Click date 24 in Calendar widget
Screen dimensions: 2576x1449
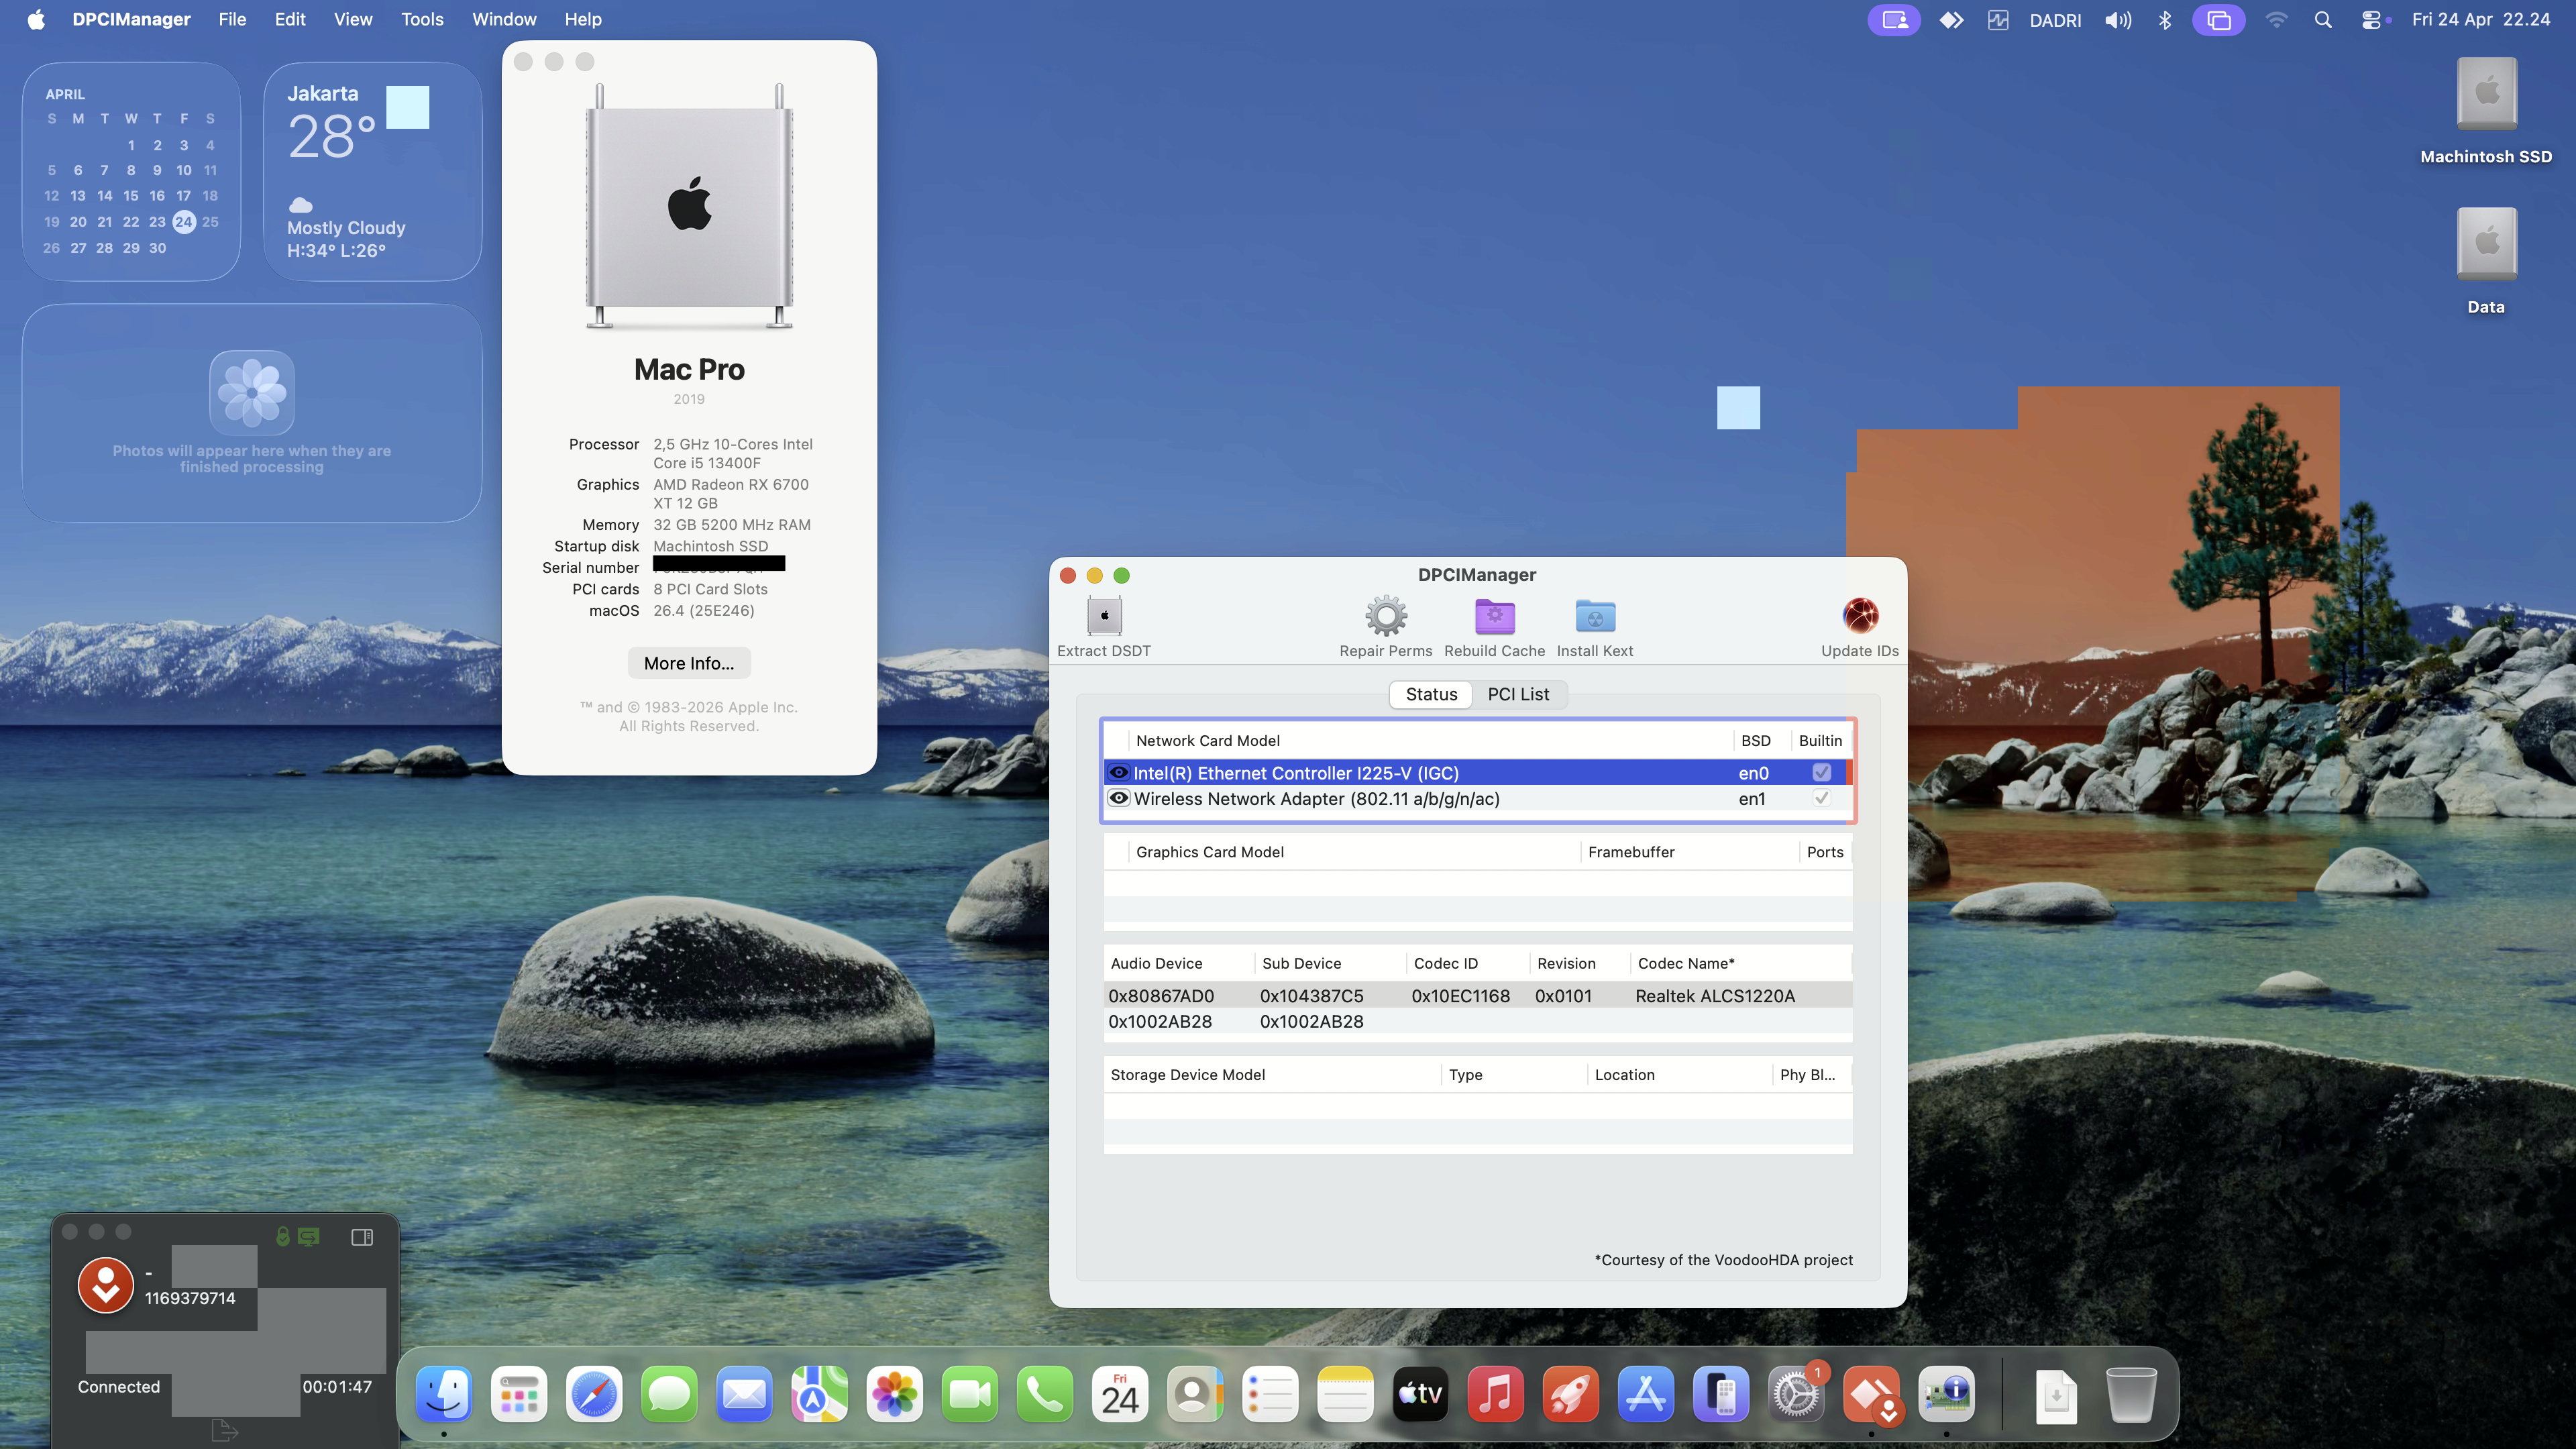pos(183,222)
